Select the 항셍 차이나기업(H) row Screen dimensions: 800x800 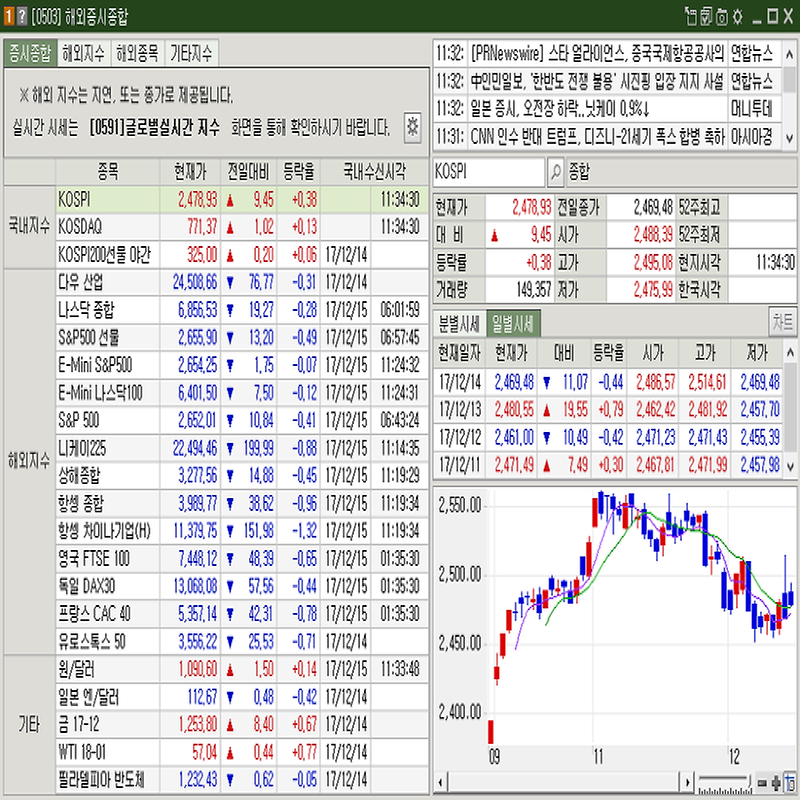(x=242, y=531)
